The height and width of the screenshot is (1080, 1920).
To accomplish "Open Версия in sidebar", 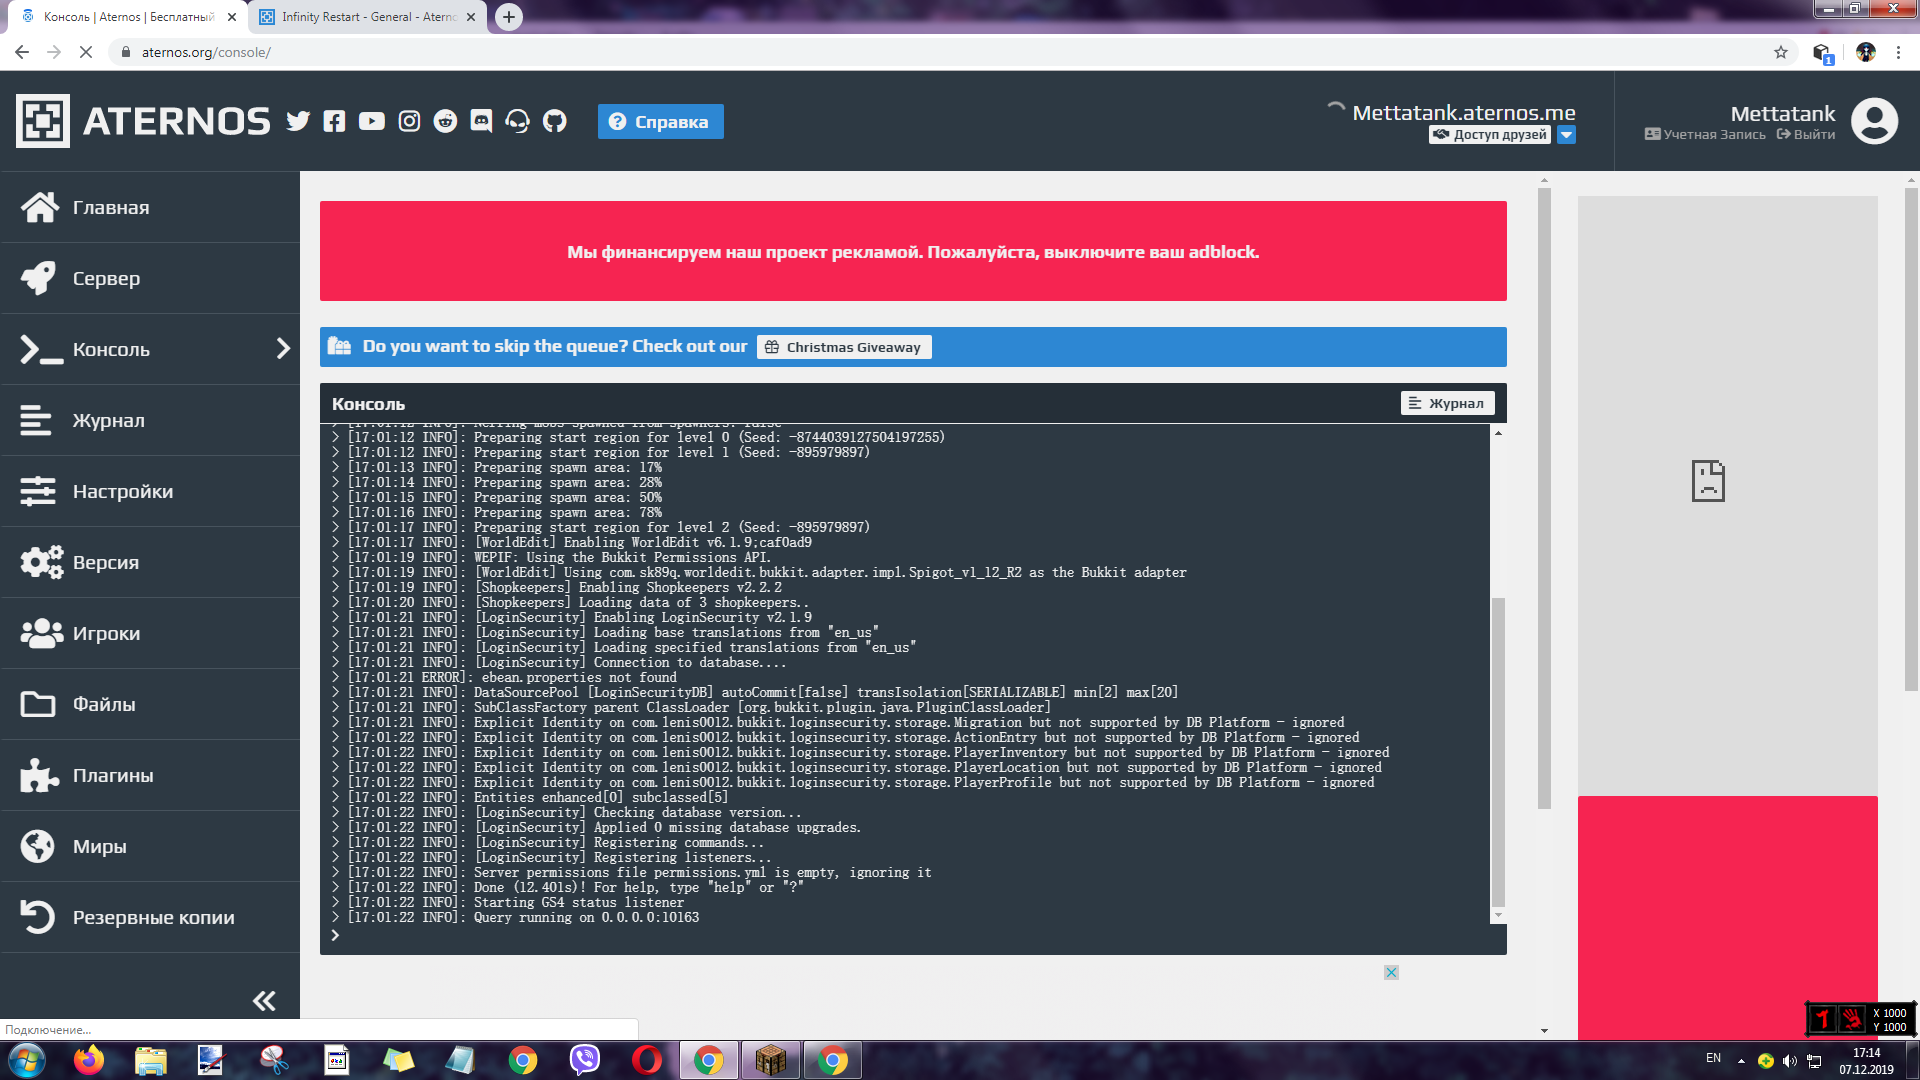I will click(x=150, y=562).
